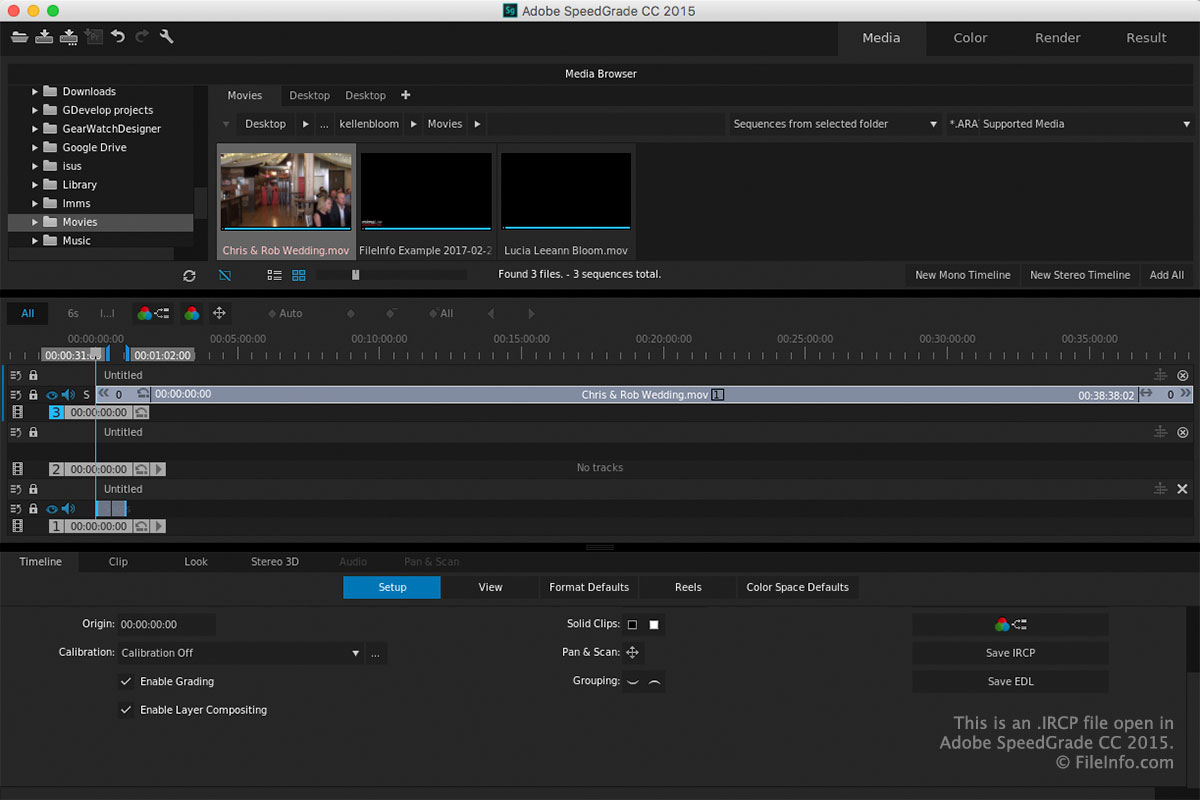Click the 00:01:02:00 out-point marker

point(162,355)
